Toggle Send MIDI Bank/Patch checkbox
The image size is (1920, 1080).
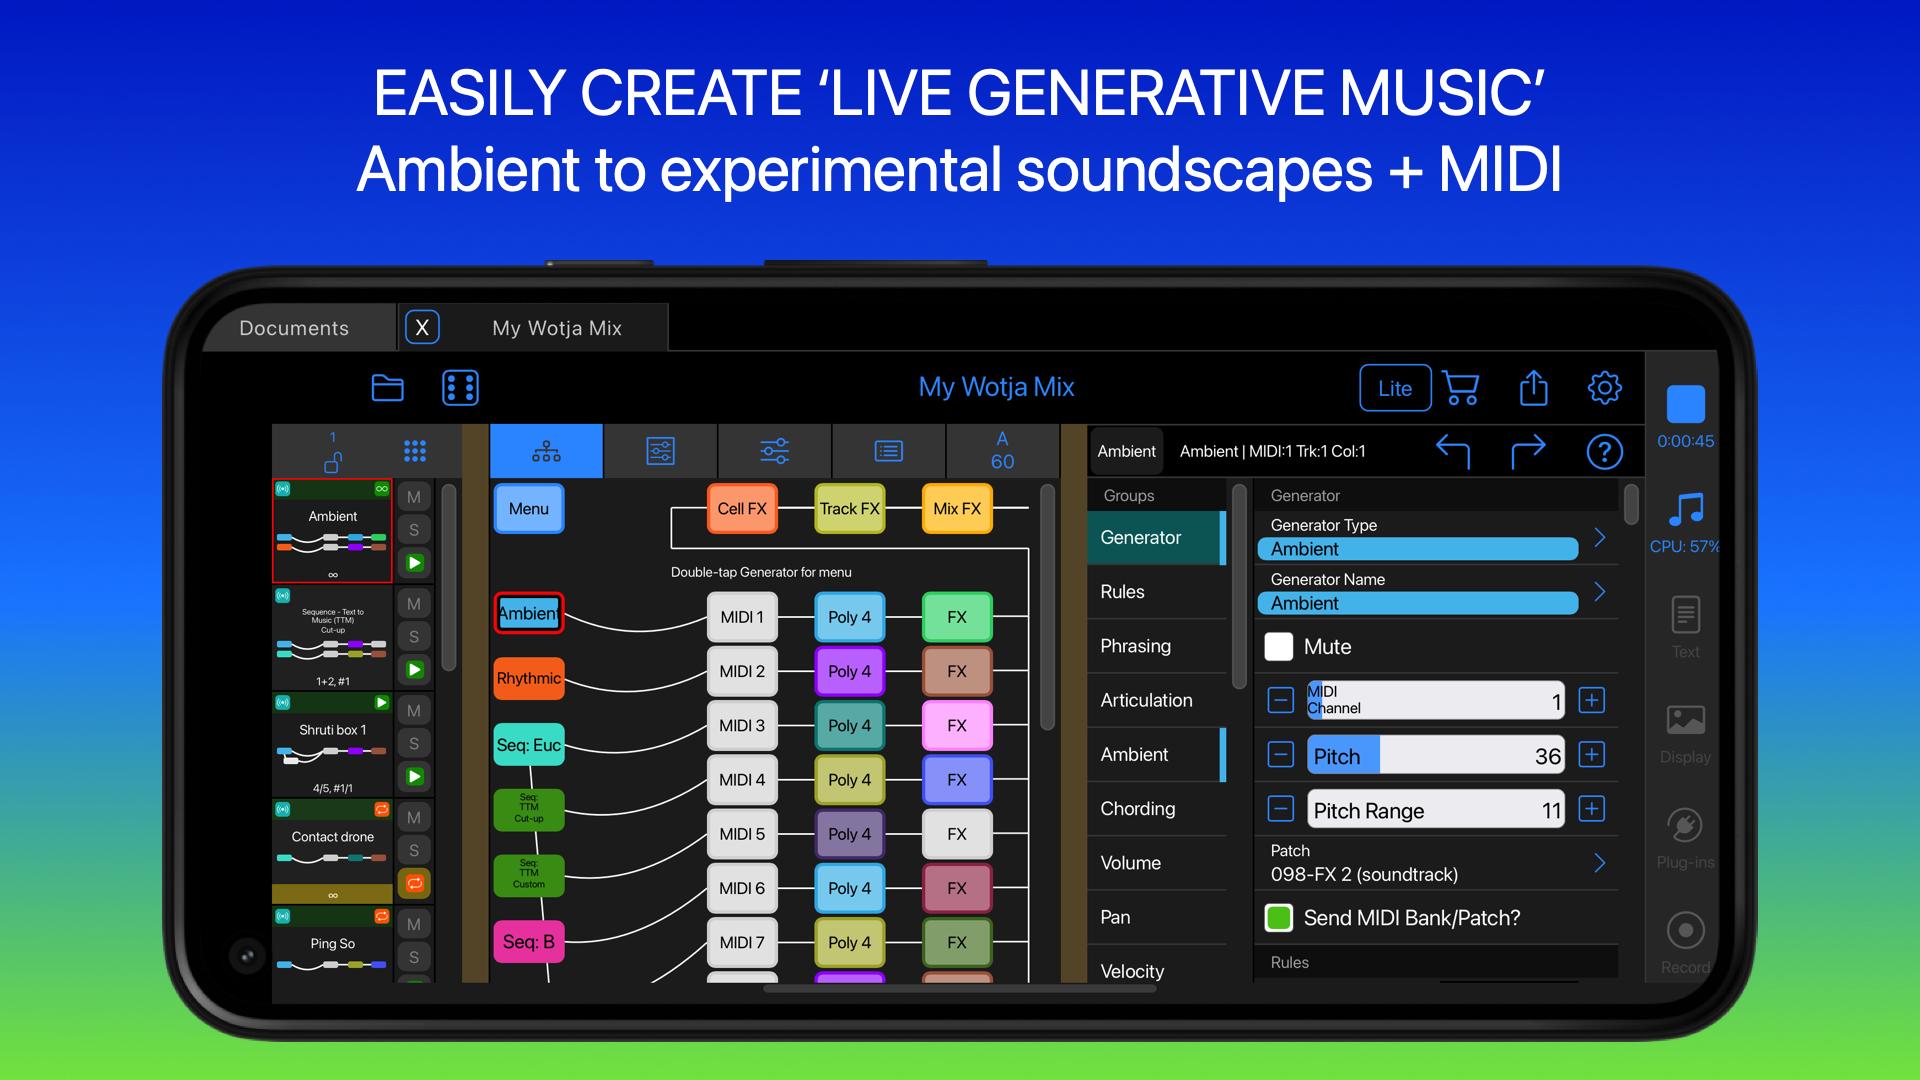[1279, 918]
